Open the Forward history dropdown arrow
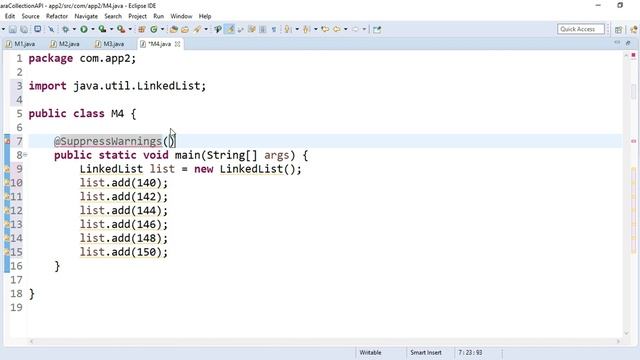Screen dimensions: 640x360 [364, 29]
